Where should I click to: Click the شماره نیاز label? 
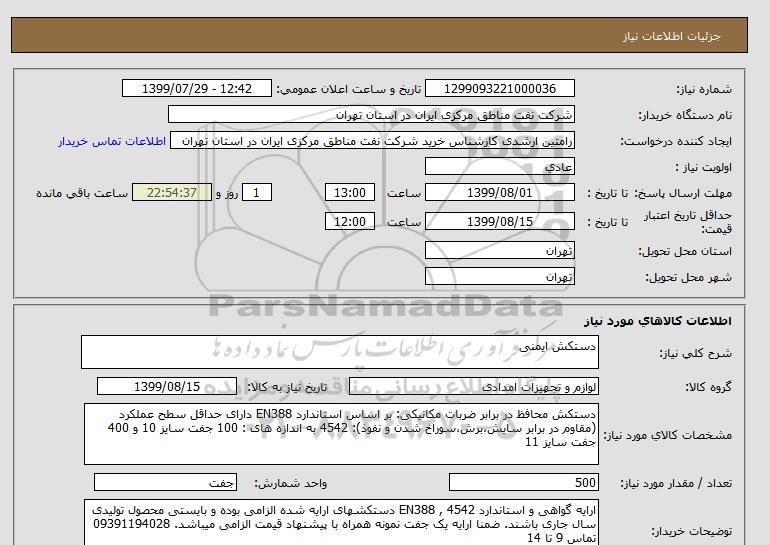tap(704, 89)
